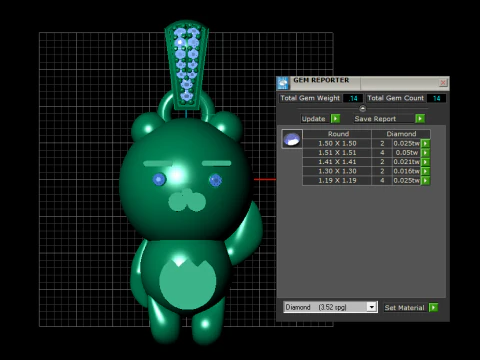This screenshot has width=480, height=360.
Task: Click the 0.021tw weight cell
Action: coord(406,162)
